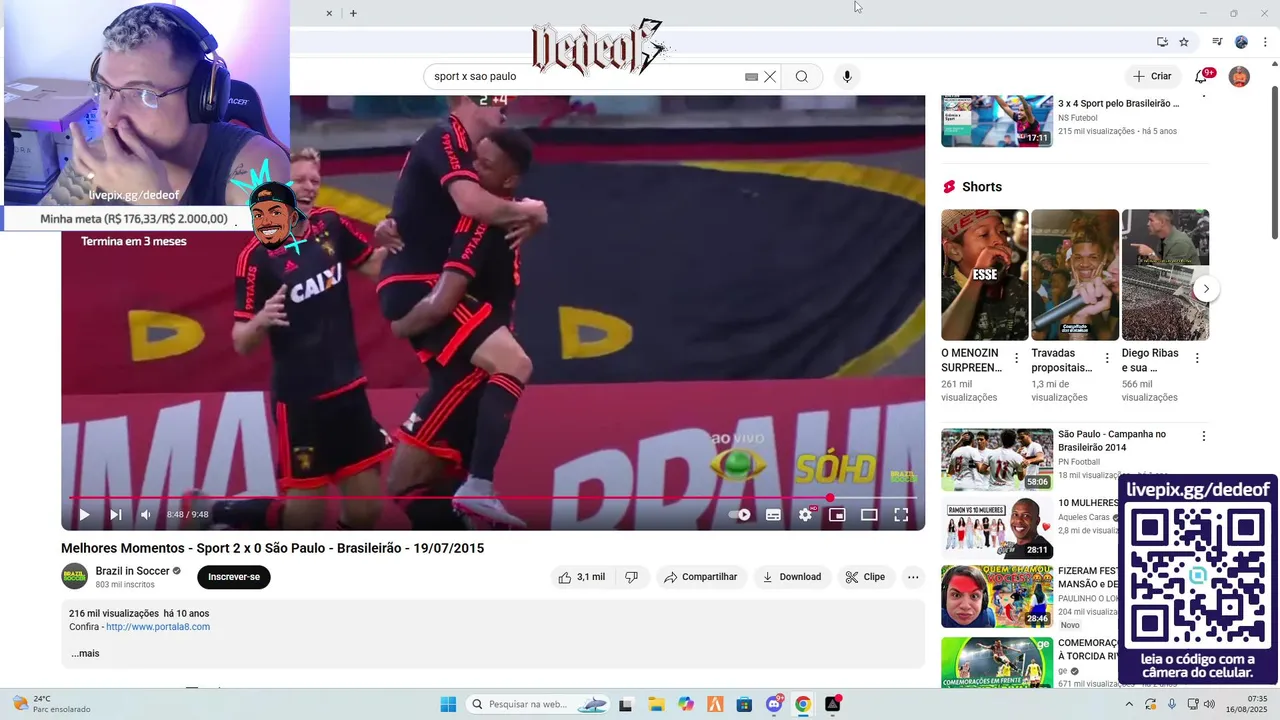Switch to theater mode

tap(869, 515)
